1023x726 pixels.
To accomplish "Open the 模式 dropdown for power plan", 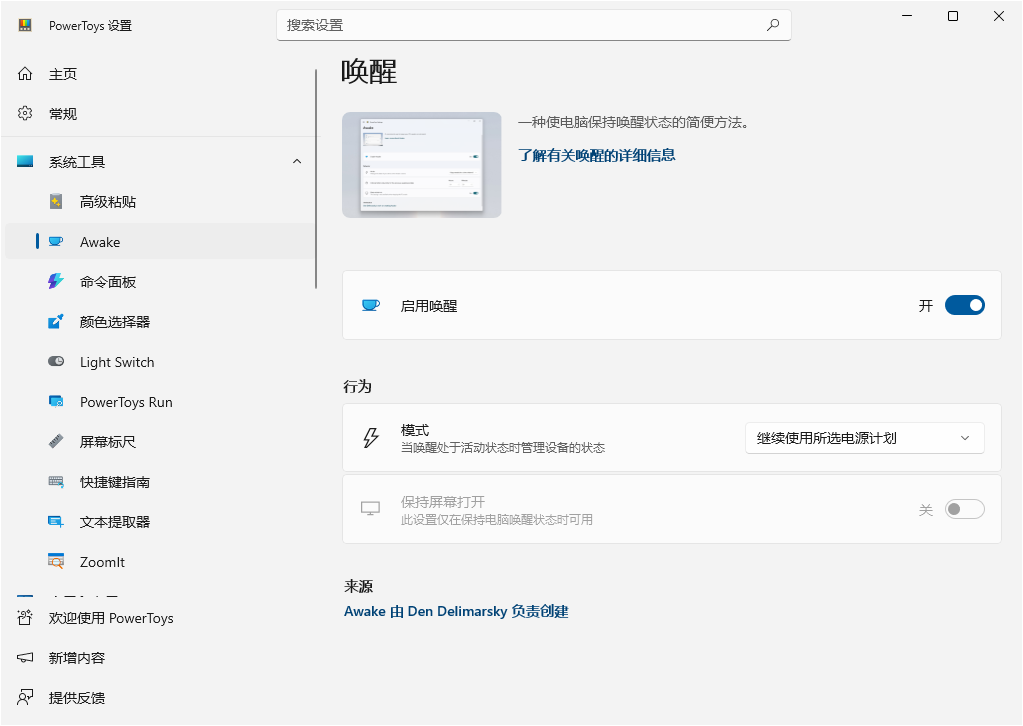I will tap(862, 437).
